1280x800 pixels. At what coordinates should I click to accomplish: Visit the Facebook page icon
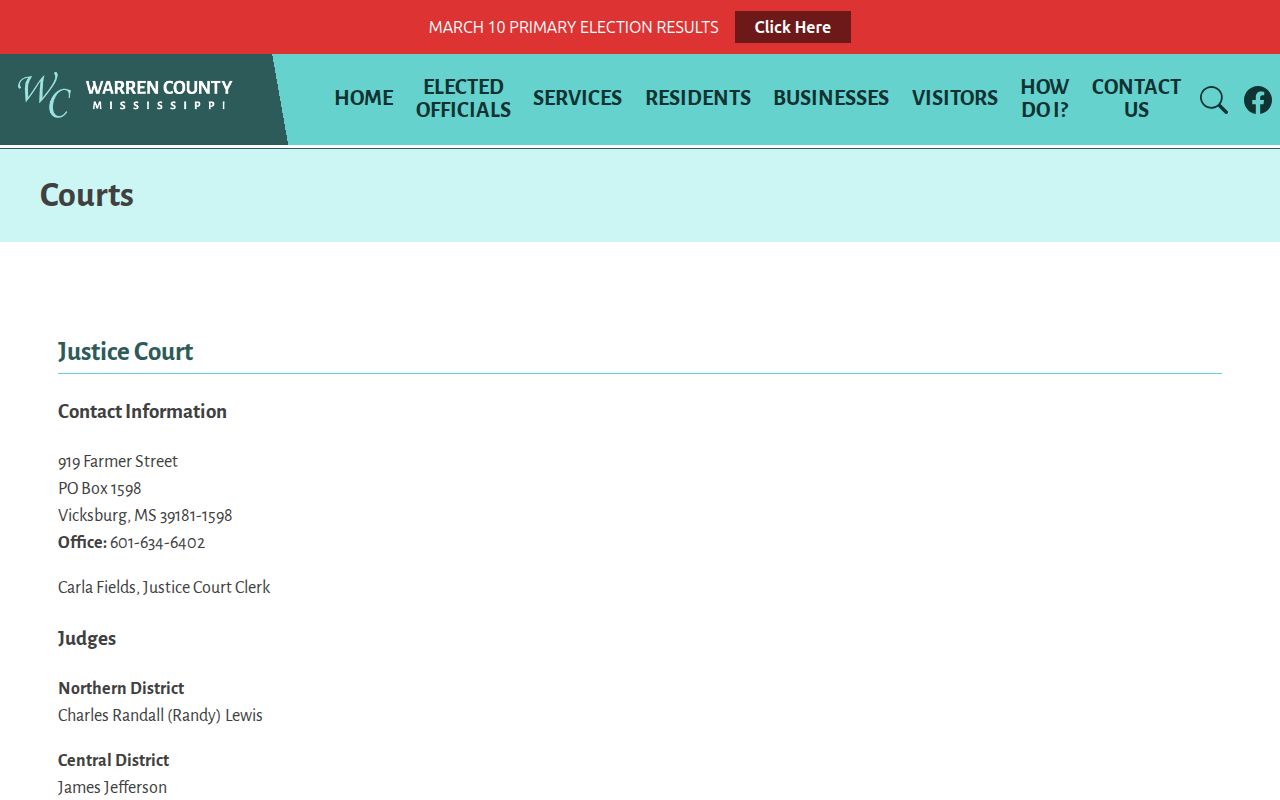tap(1258, 100)
